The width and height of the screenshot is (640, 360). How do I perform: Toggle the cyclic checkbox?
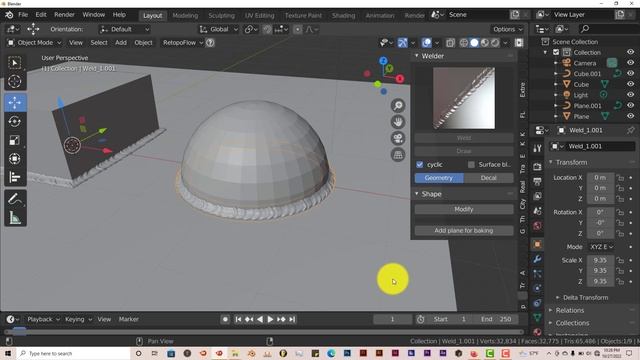pos(420,164)
